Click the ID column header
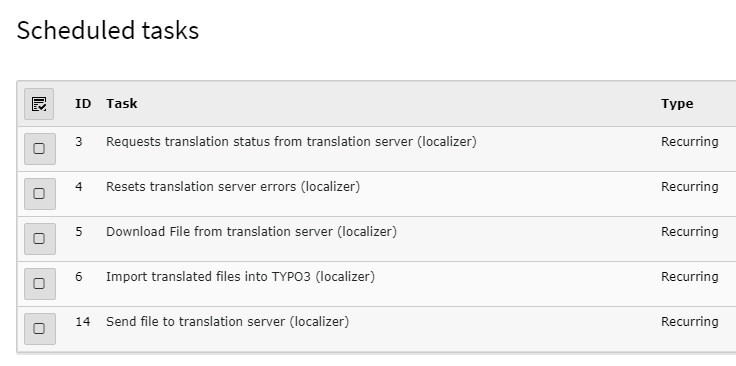Image resolution: width=736 pixels, height=366 pixels. [x=83, y=104]
